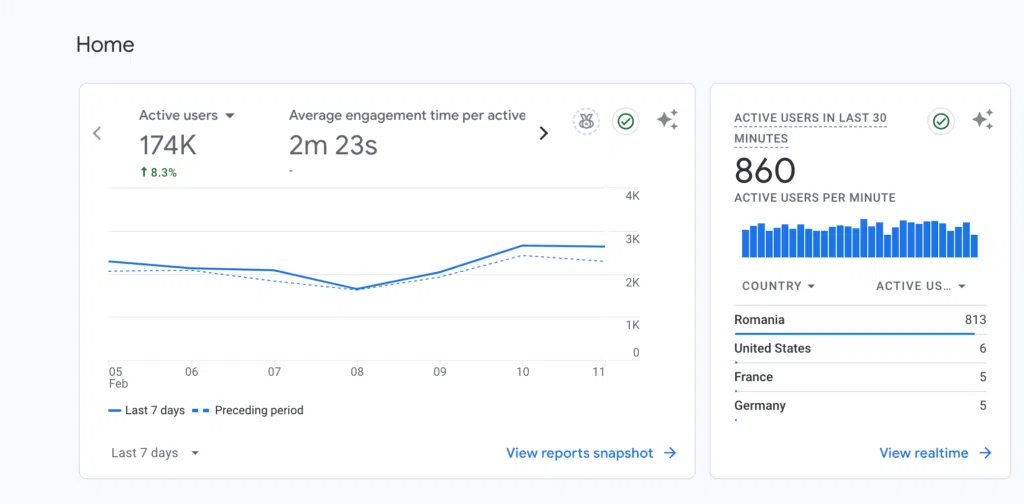Screen dimensions: 1024x504
Task: Click the Preceding period legend entry
Action: click(x=248, y=411)
